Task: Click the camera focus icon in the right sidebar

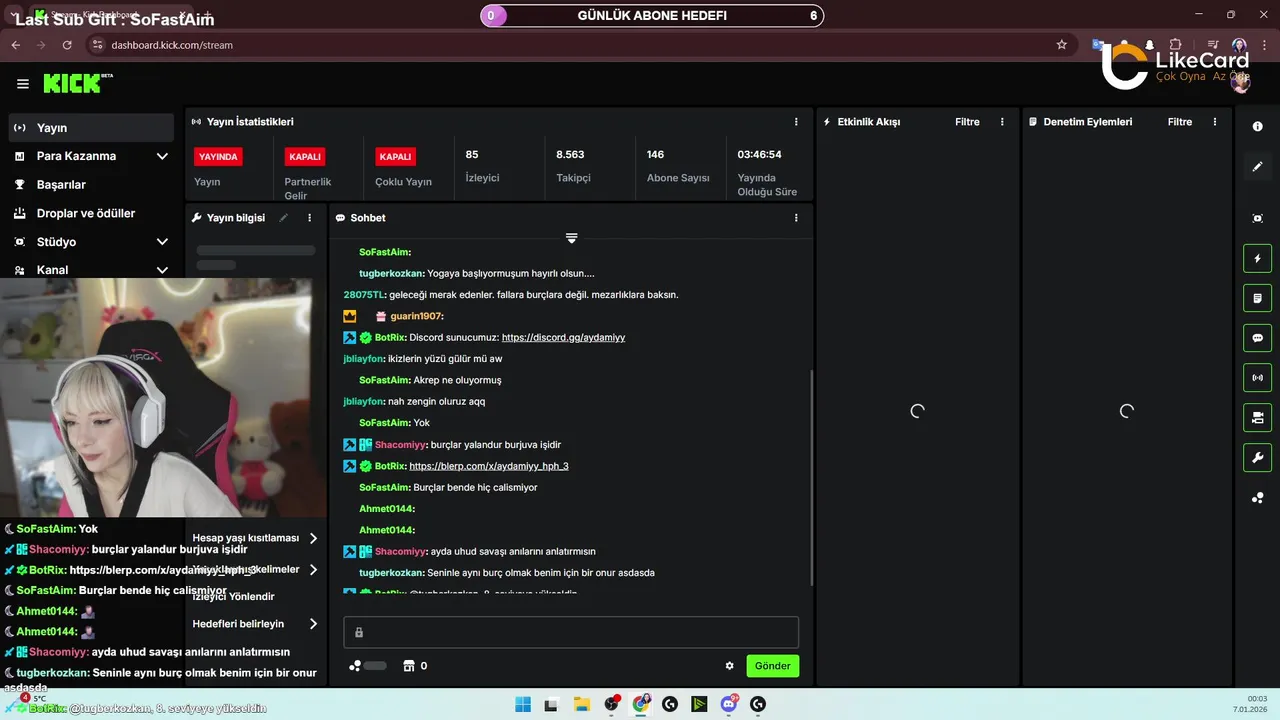Action: click(x=1257, y=218)
